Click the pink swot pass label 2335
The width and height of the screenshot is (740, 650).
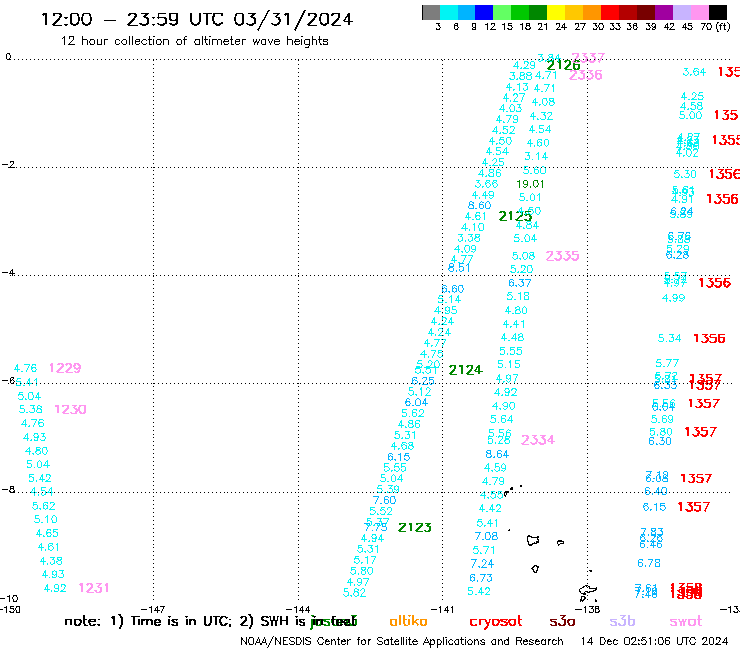[x=562, y=256]
